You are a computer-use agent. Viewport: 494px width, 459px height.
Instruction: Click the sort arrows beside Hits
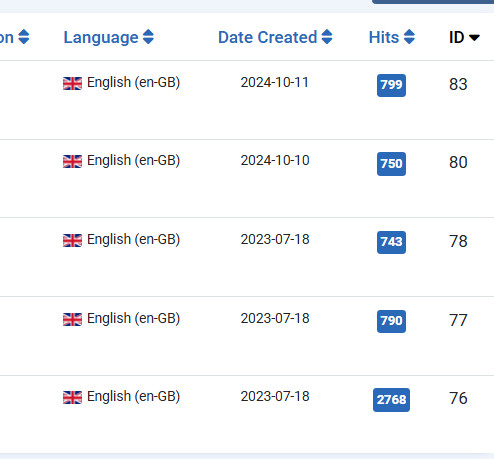[409, 37]
